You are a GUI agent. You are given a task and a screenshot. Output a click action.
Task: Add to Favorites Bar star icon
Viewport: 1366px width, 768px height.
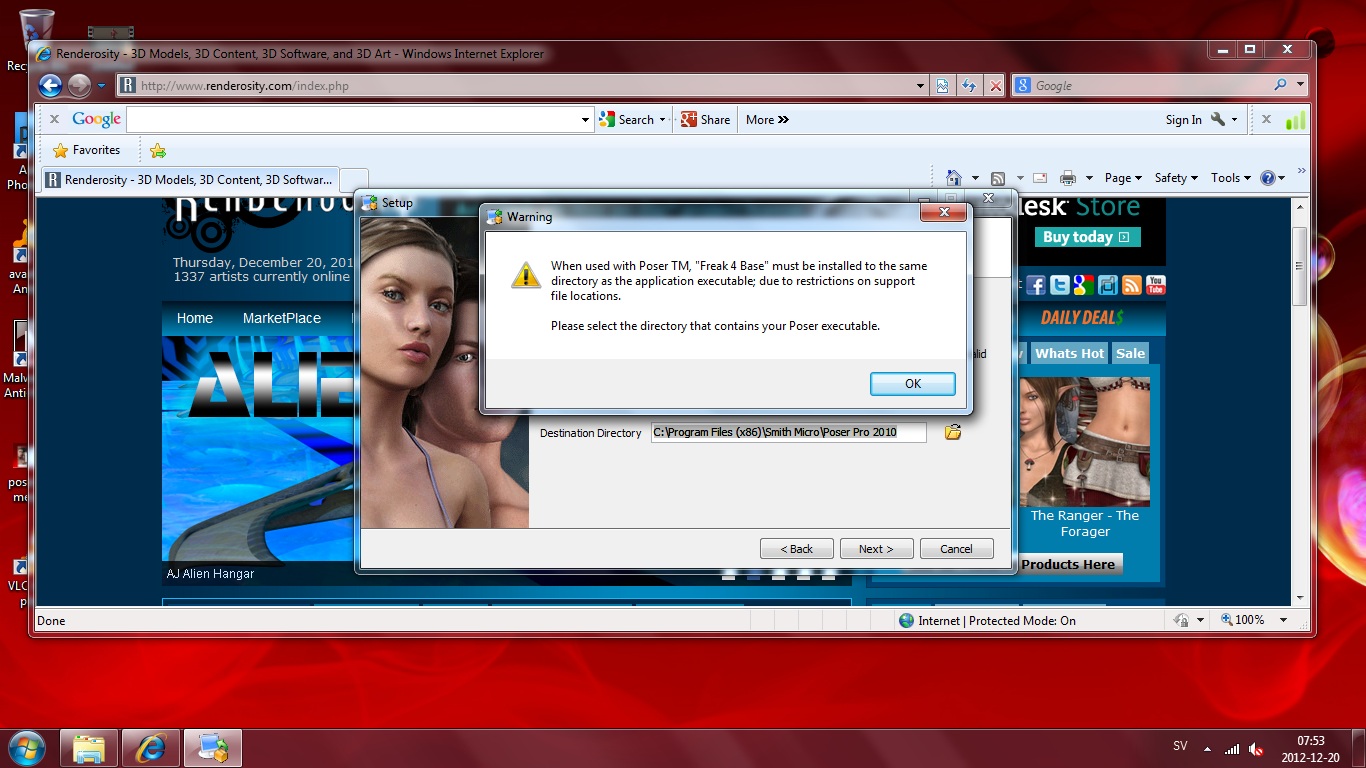coord(157,150)
